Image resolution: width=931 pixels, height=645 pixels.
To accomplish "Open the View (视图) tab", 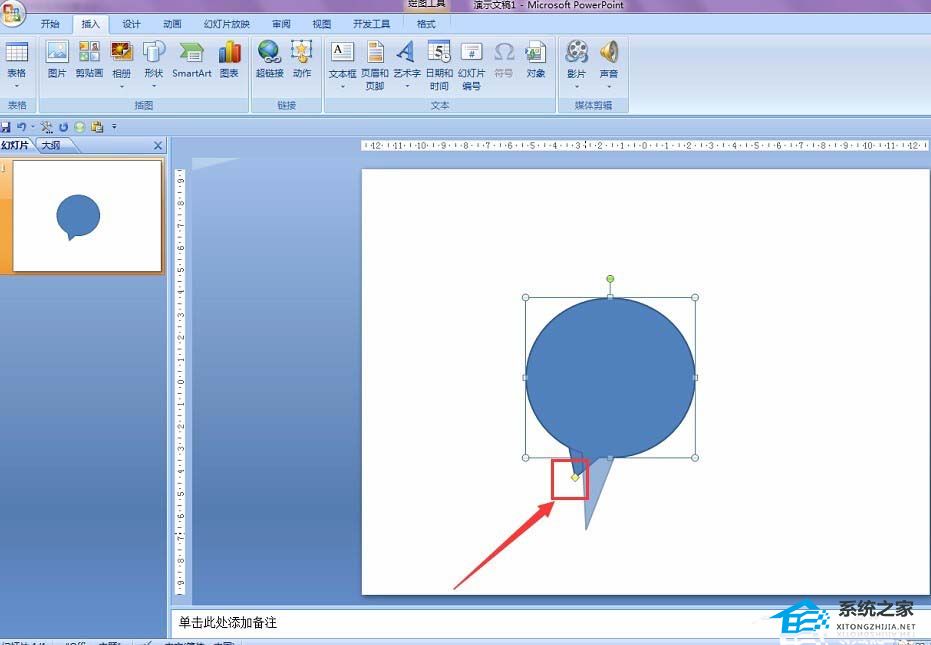I will click(322, 24).
